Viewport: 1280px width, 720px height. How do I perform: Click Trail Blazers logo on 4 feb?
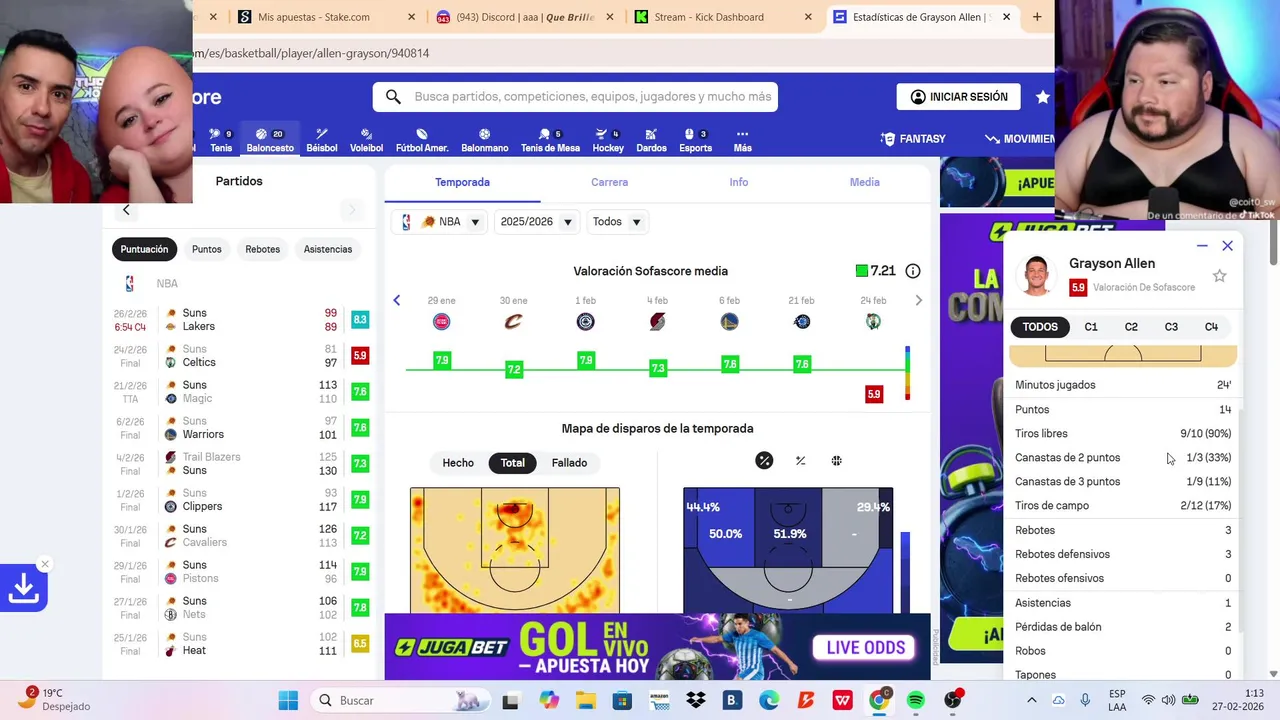(657, 322)
